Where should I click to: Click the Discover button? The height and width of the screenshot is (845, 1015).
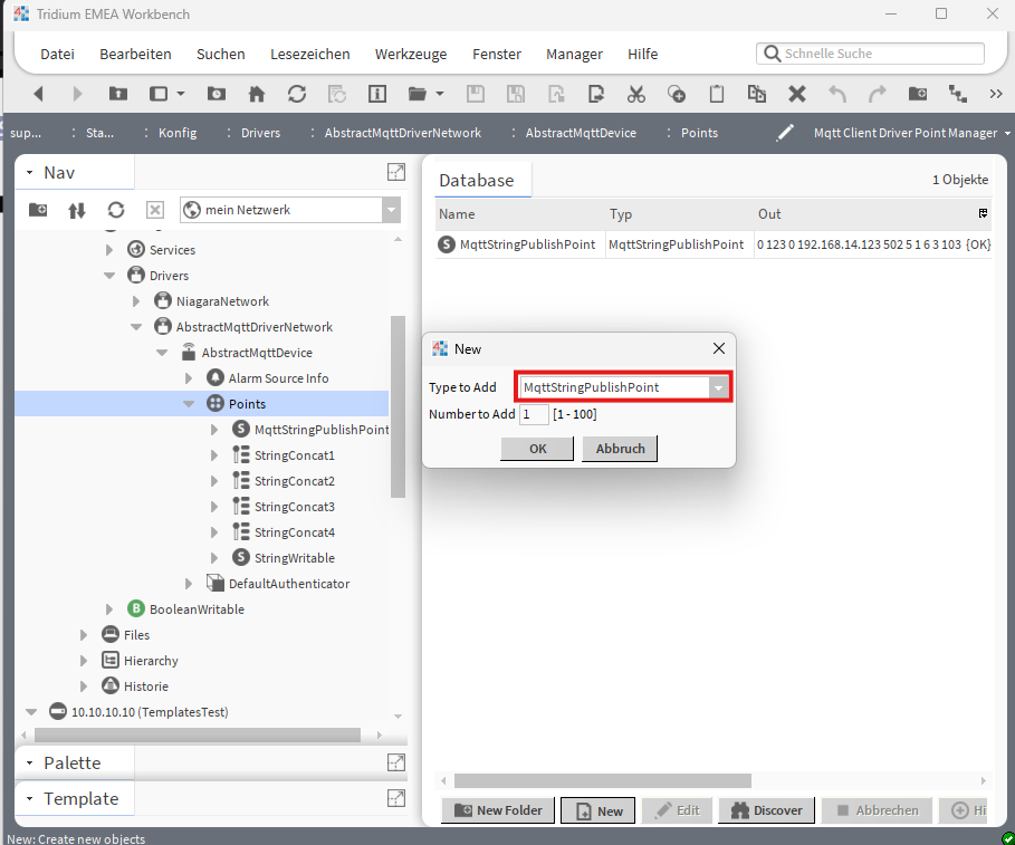click(x=767, y=811)
